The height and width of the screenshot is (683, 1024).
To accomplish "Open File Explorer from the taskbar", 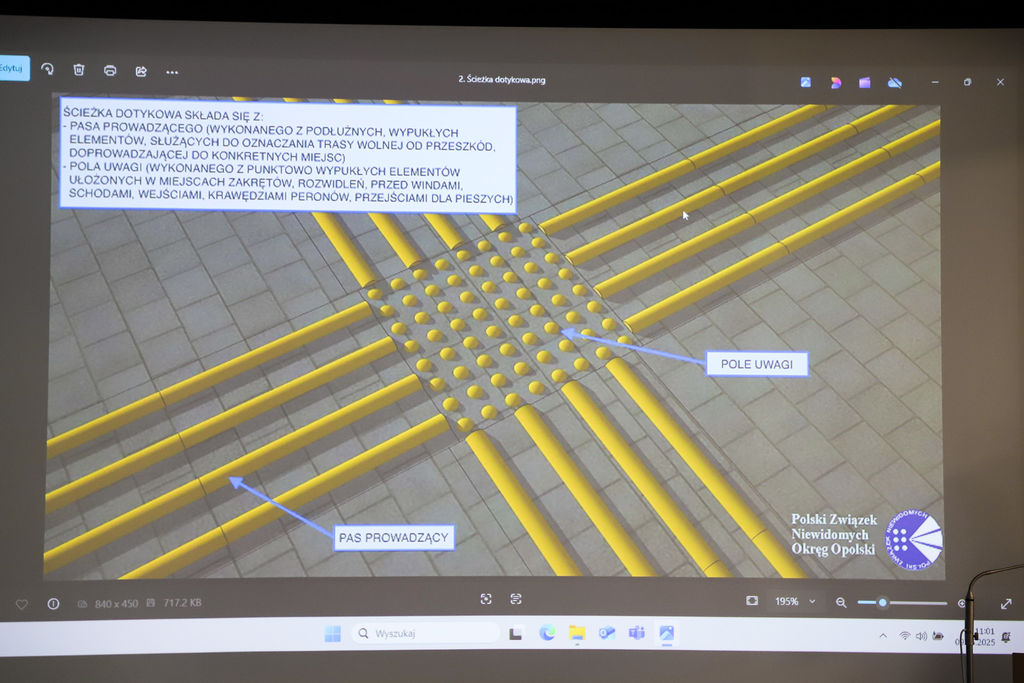I will click(577, 633).
